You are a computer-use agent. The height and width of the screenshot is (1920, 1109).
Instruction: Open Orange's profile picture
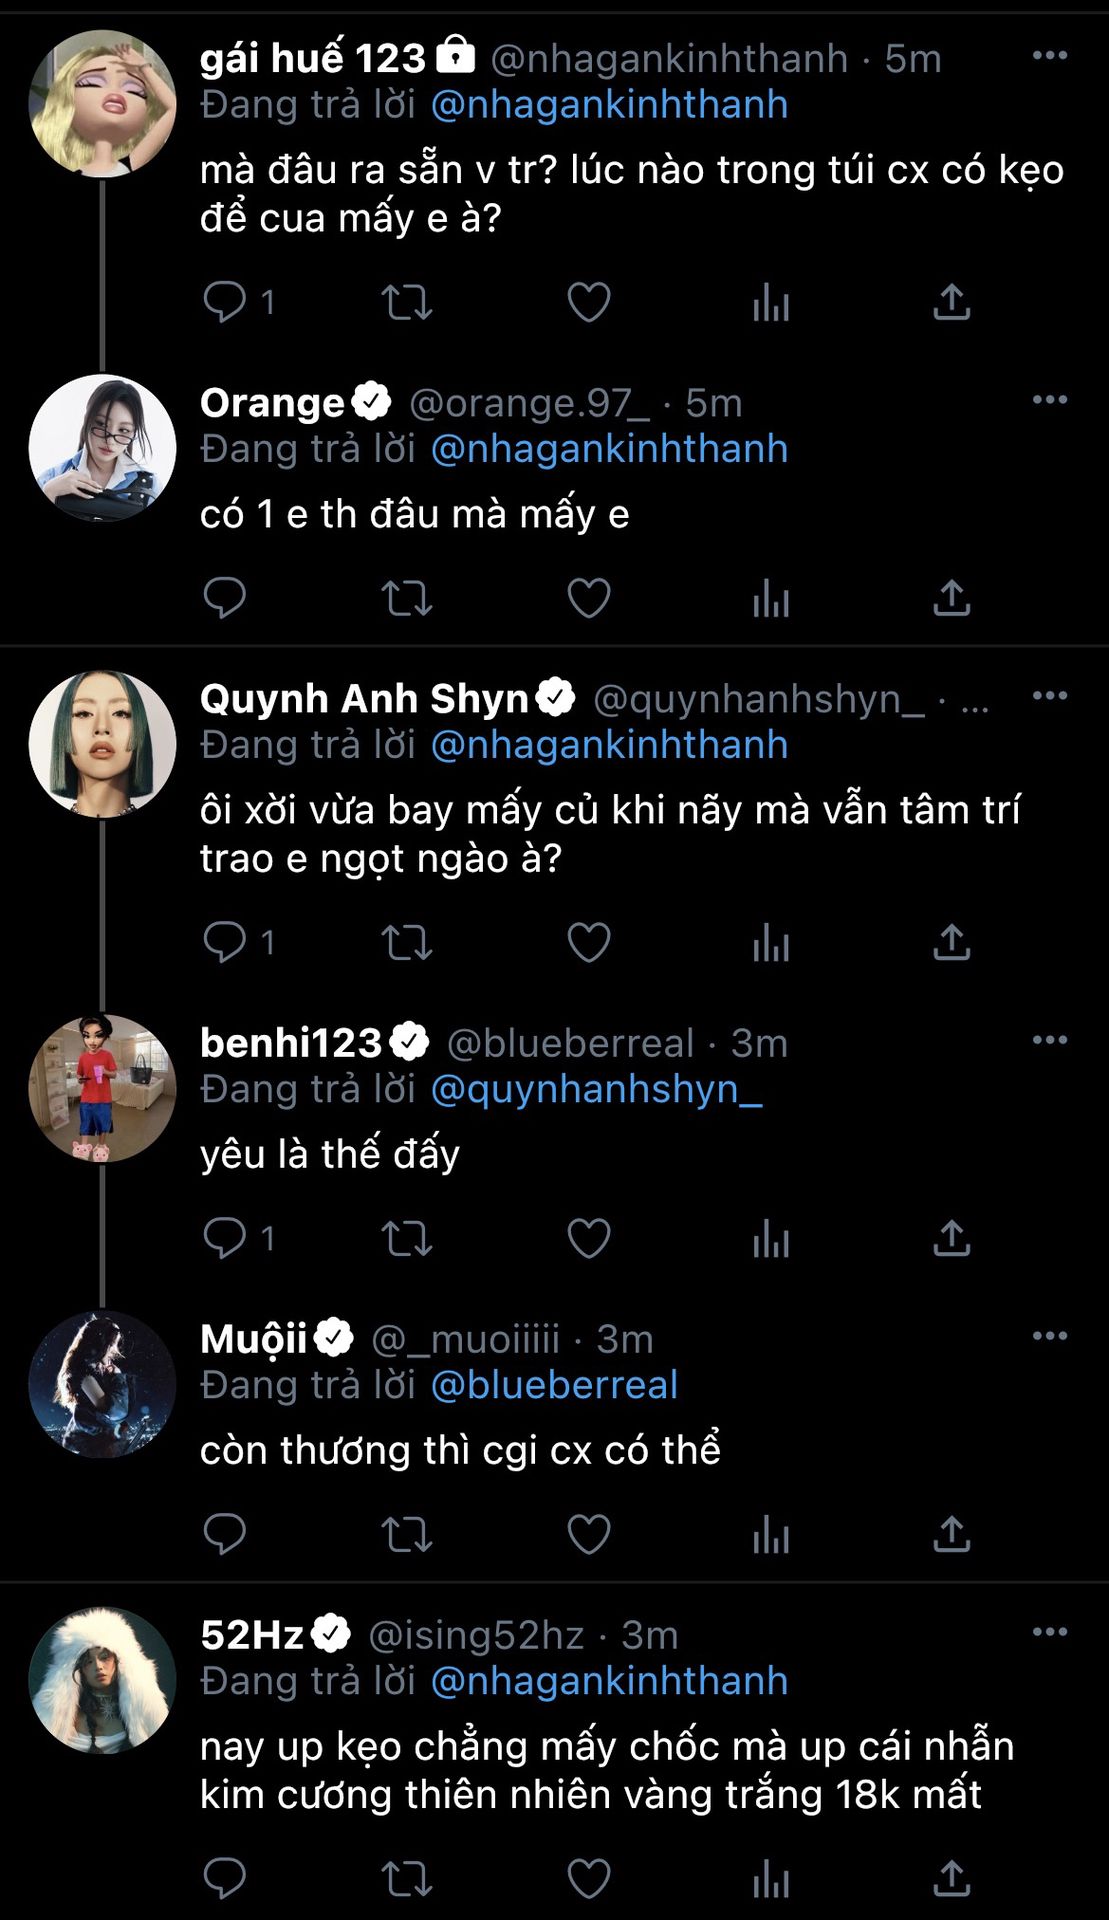coord(102,448)
